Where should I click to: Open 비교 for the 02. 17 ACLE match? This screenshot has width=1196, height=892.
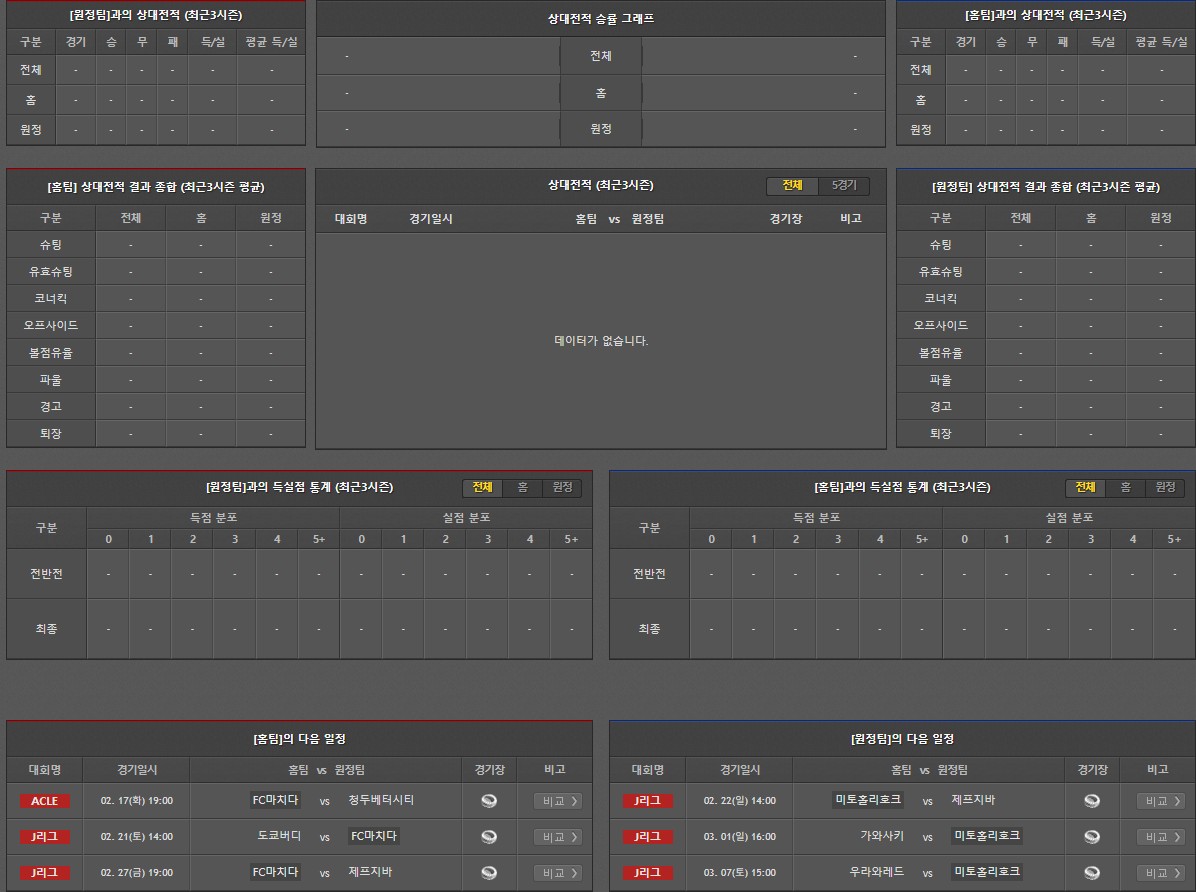point(557,801)
